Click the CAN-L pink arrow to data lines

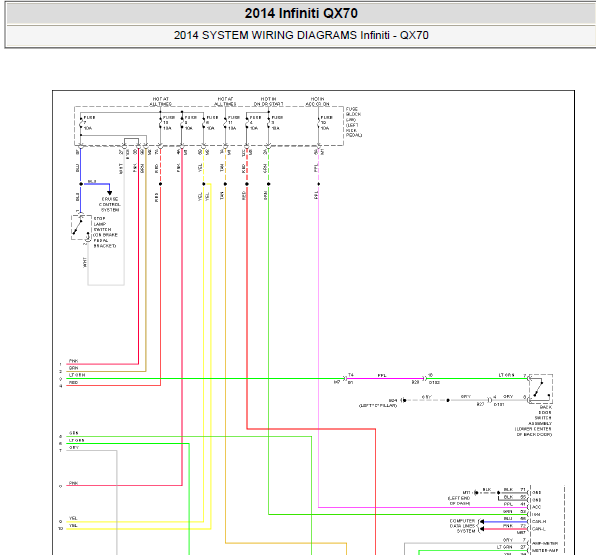[x=482, y=529]
